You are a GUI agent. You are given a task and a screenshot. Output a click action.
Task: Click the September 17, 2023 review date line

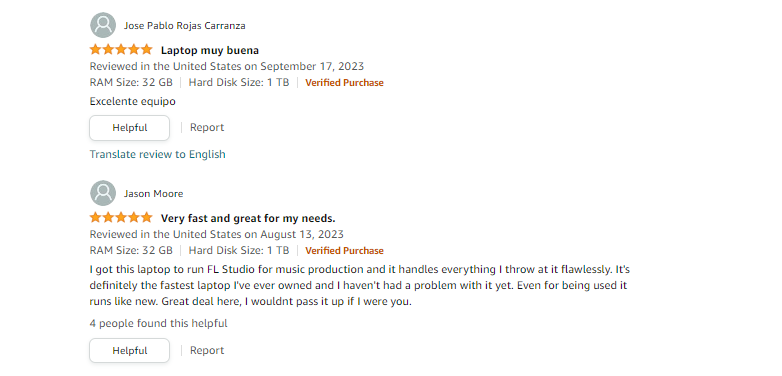click(227, 66)
